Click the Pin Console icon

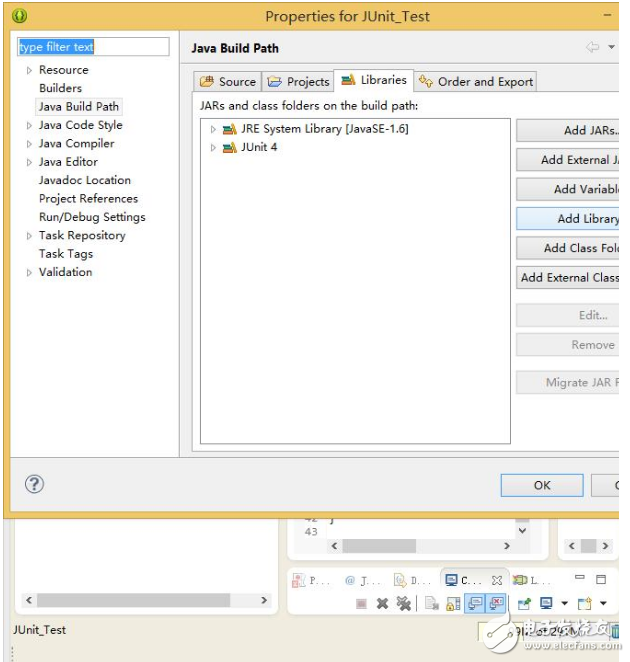click(523, 603)
